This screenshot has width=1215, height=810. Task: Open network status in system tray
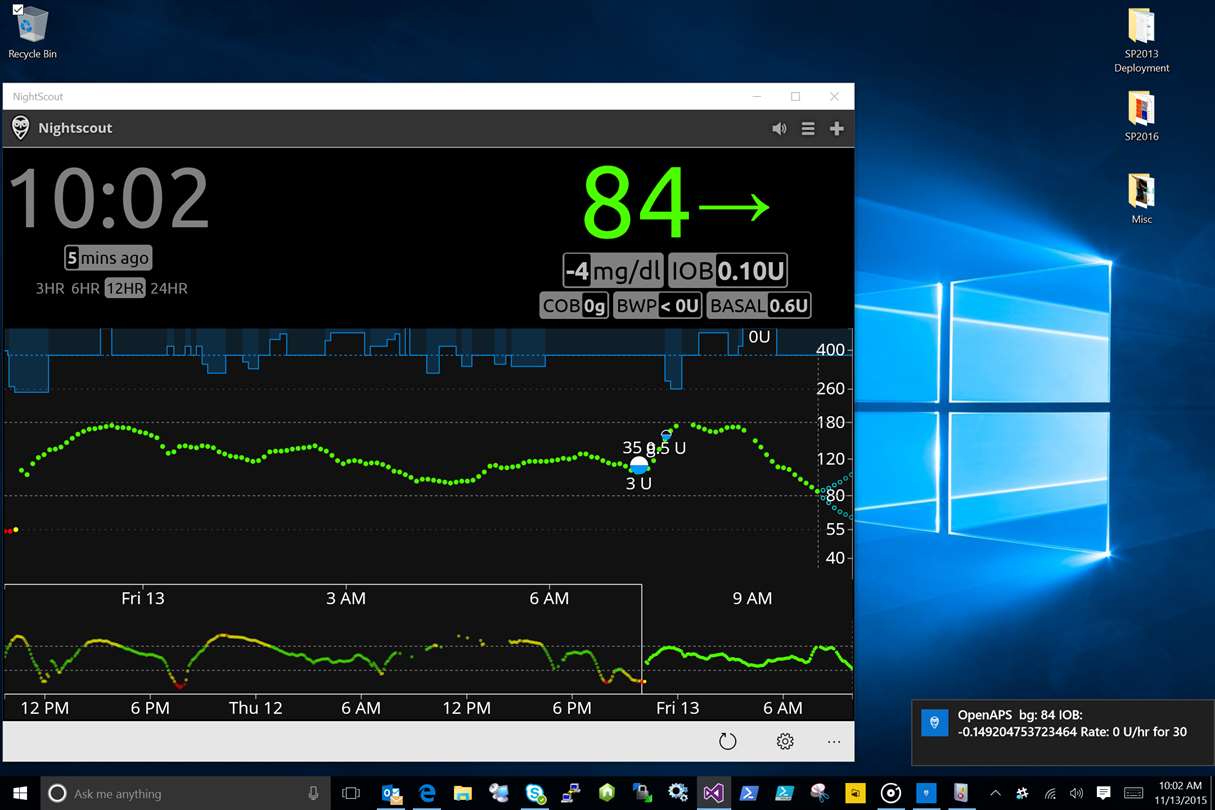tap(1051, 793)
